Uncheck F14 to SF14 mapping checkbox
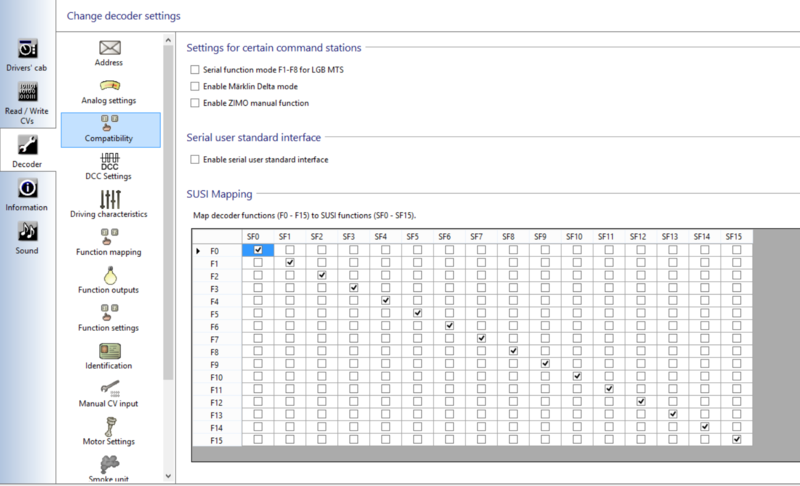The height and width of the screenshot is (486, 800). click(x=705, y=426)
